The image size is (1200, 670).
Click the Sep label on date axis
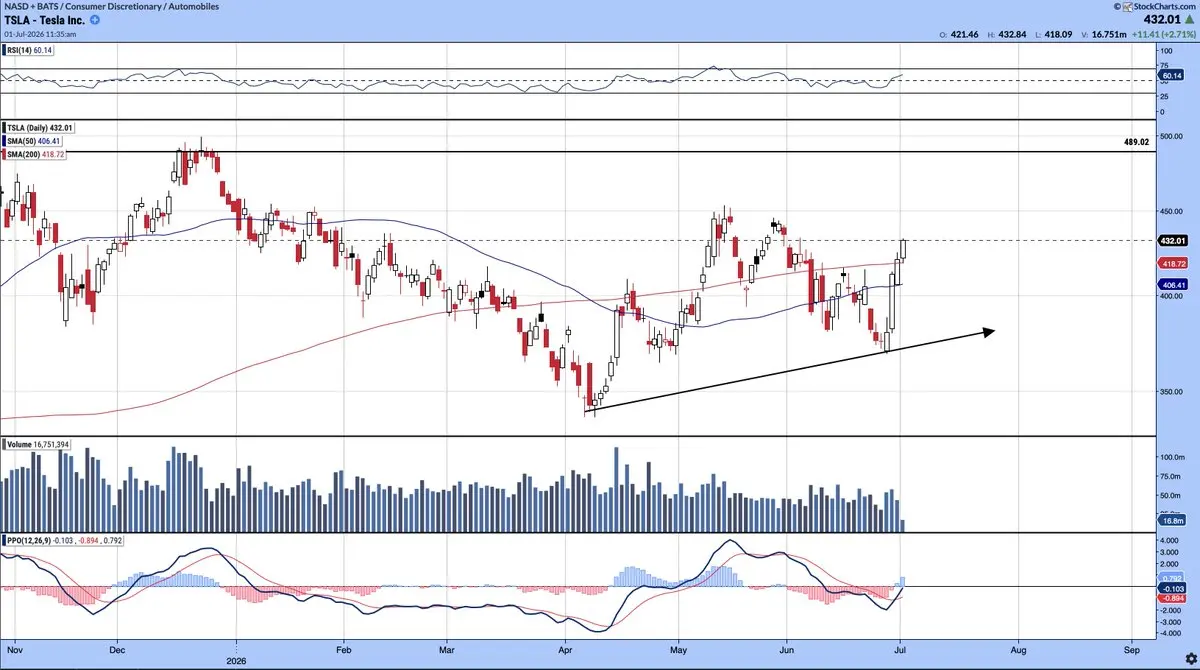tap(1132, 651)
